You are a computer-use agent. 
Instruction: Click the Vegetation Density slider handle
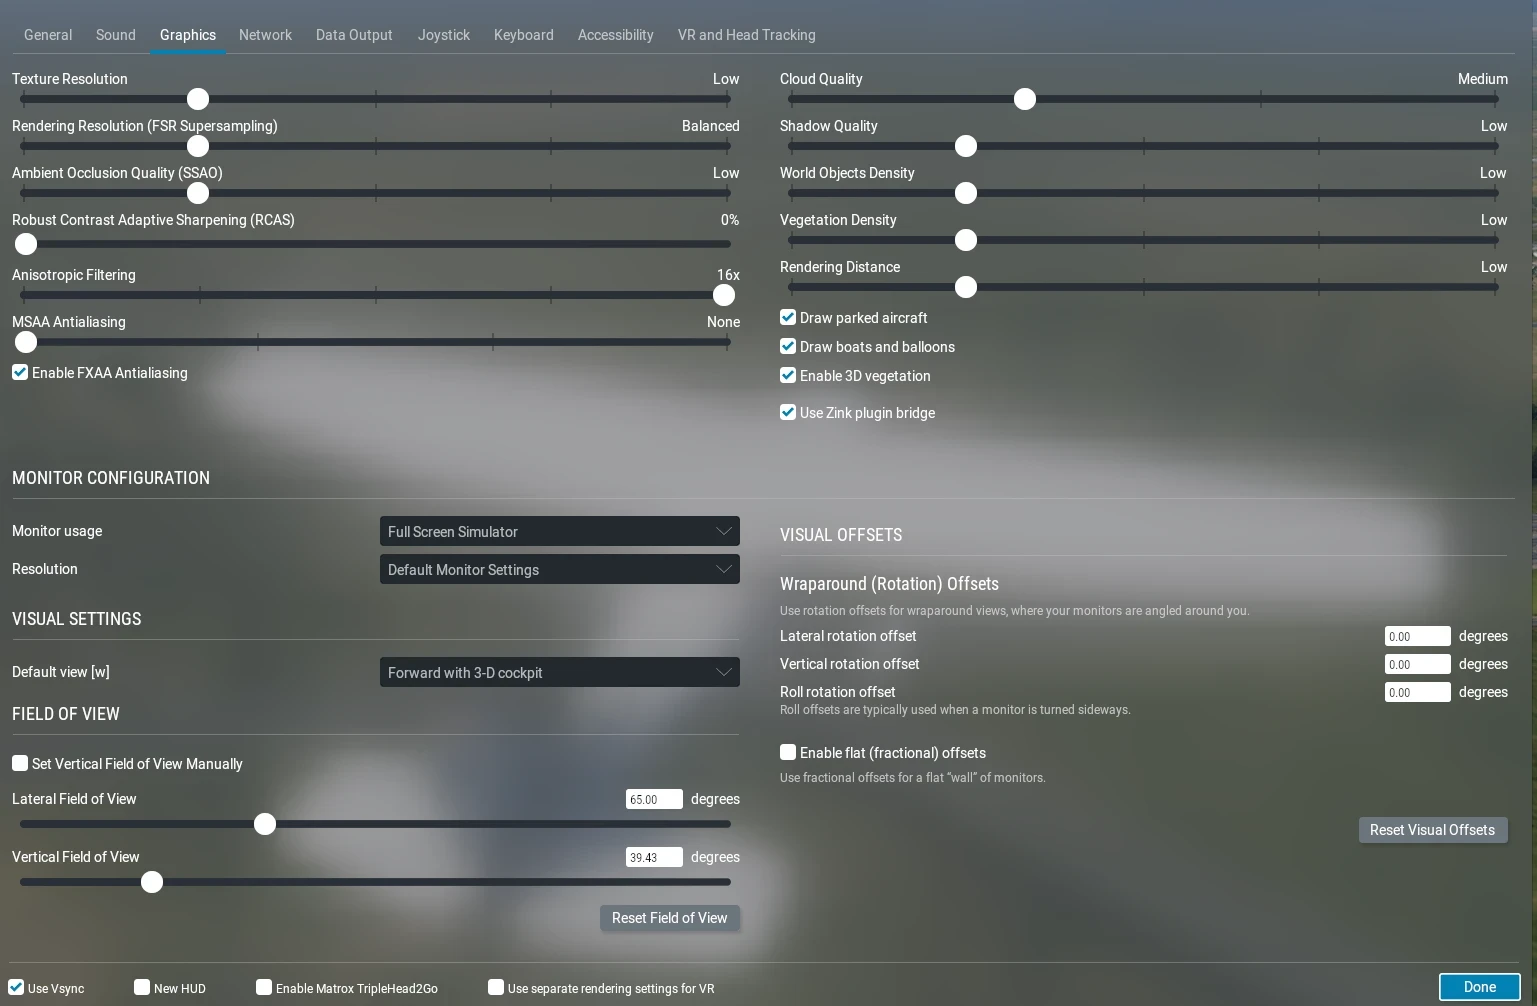966,240
